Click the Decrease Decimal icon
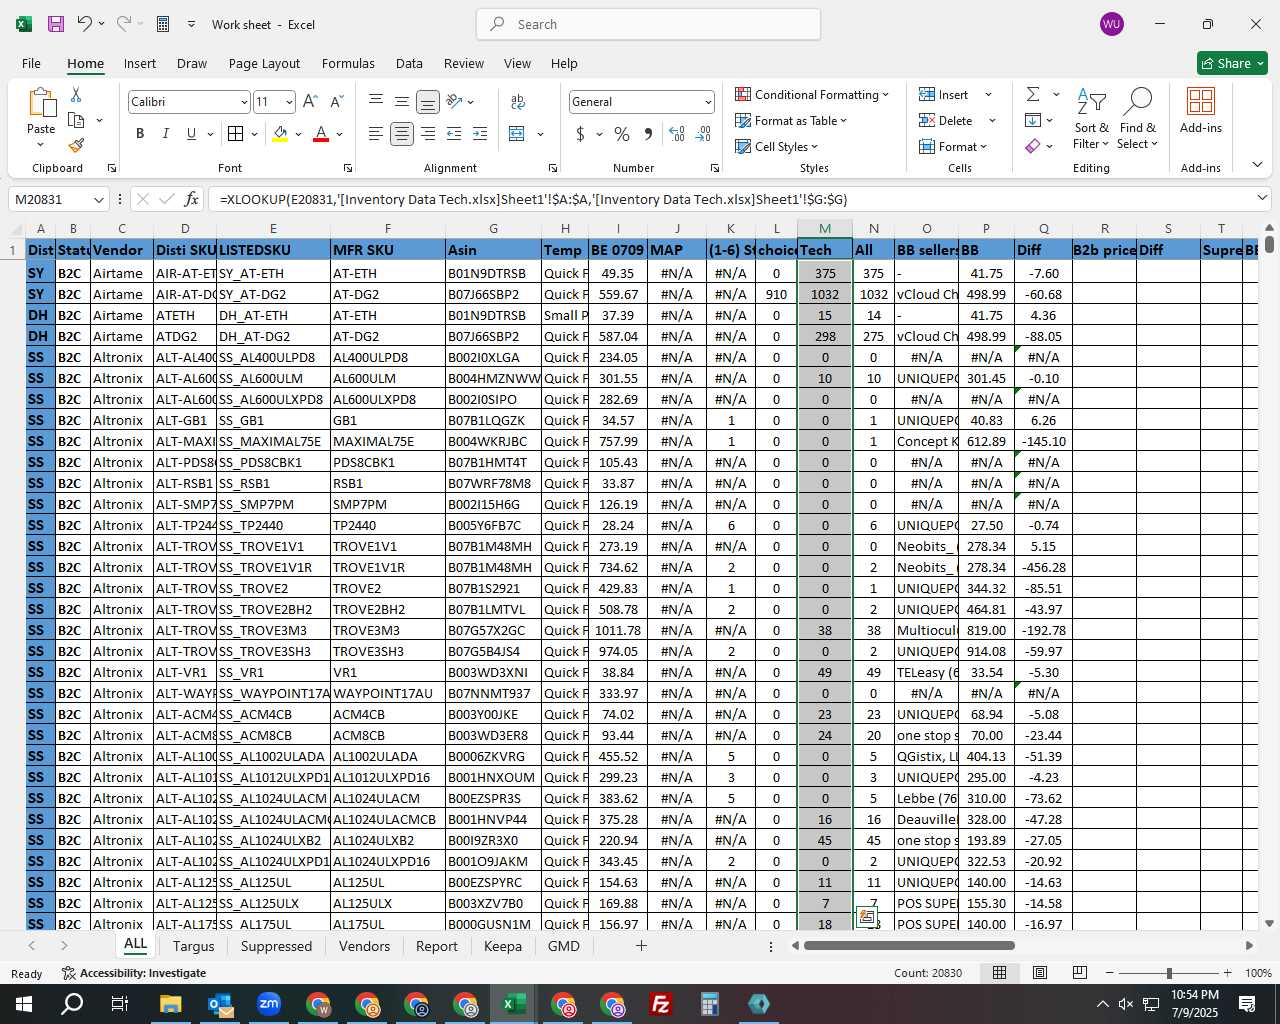The width and height of the screenshot is (1280, 1024). pyautogui.click(x=703, y=134)
